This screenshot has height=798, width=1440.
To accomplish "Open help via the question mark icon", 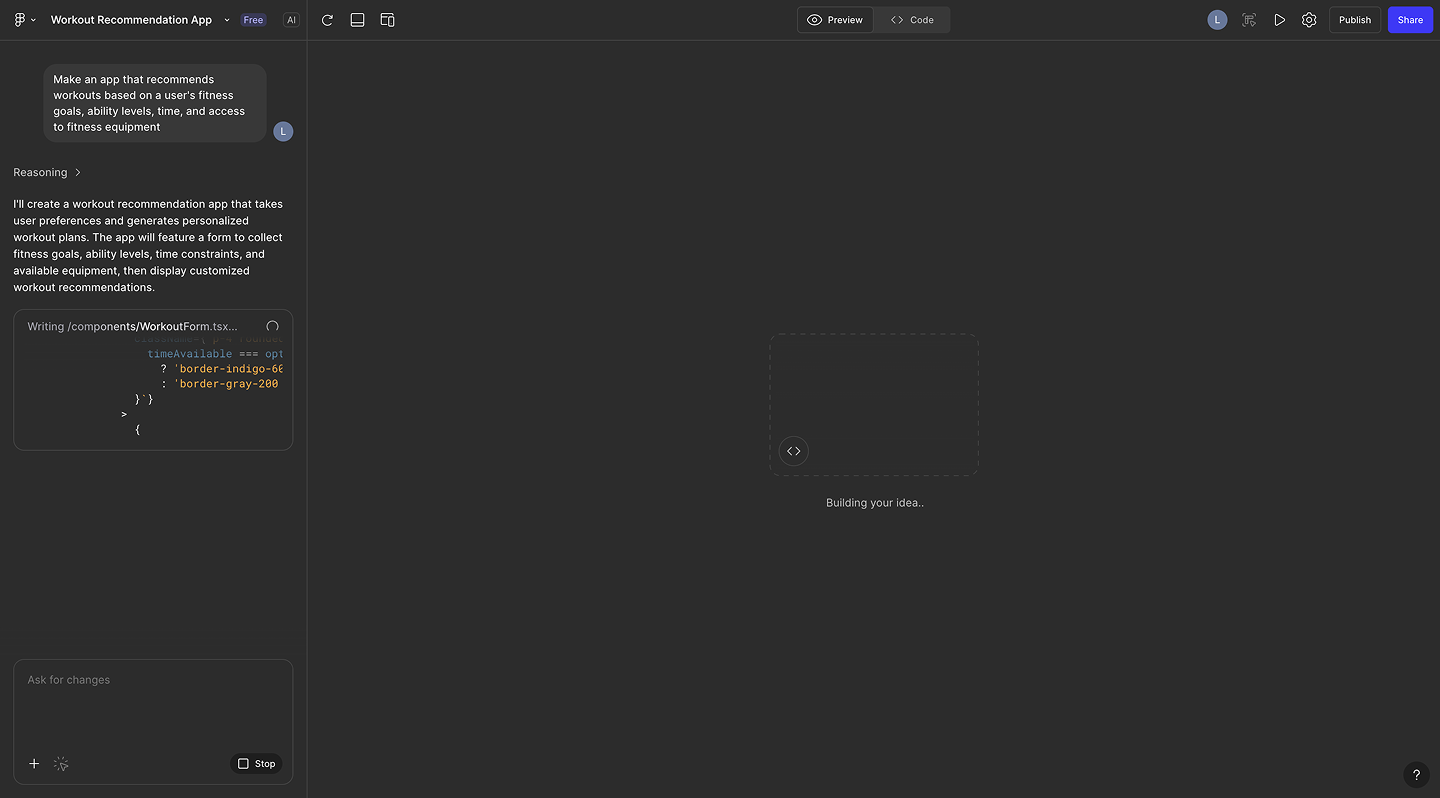I will (x=1415, y=774).
